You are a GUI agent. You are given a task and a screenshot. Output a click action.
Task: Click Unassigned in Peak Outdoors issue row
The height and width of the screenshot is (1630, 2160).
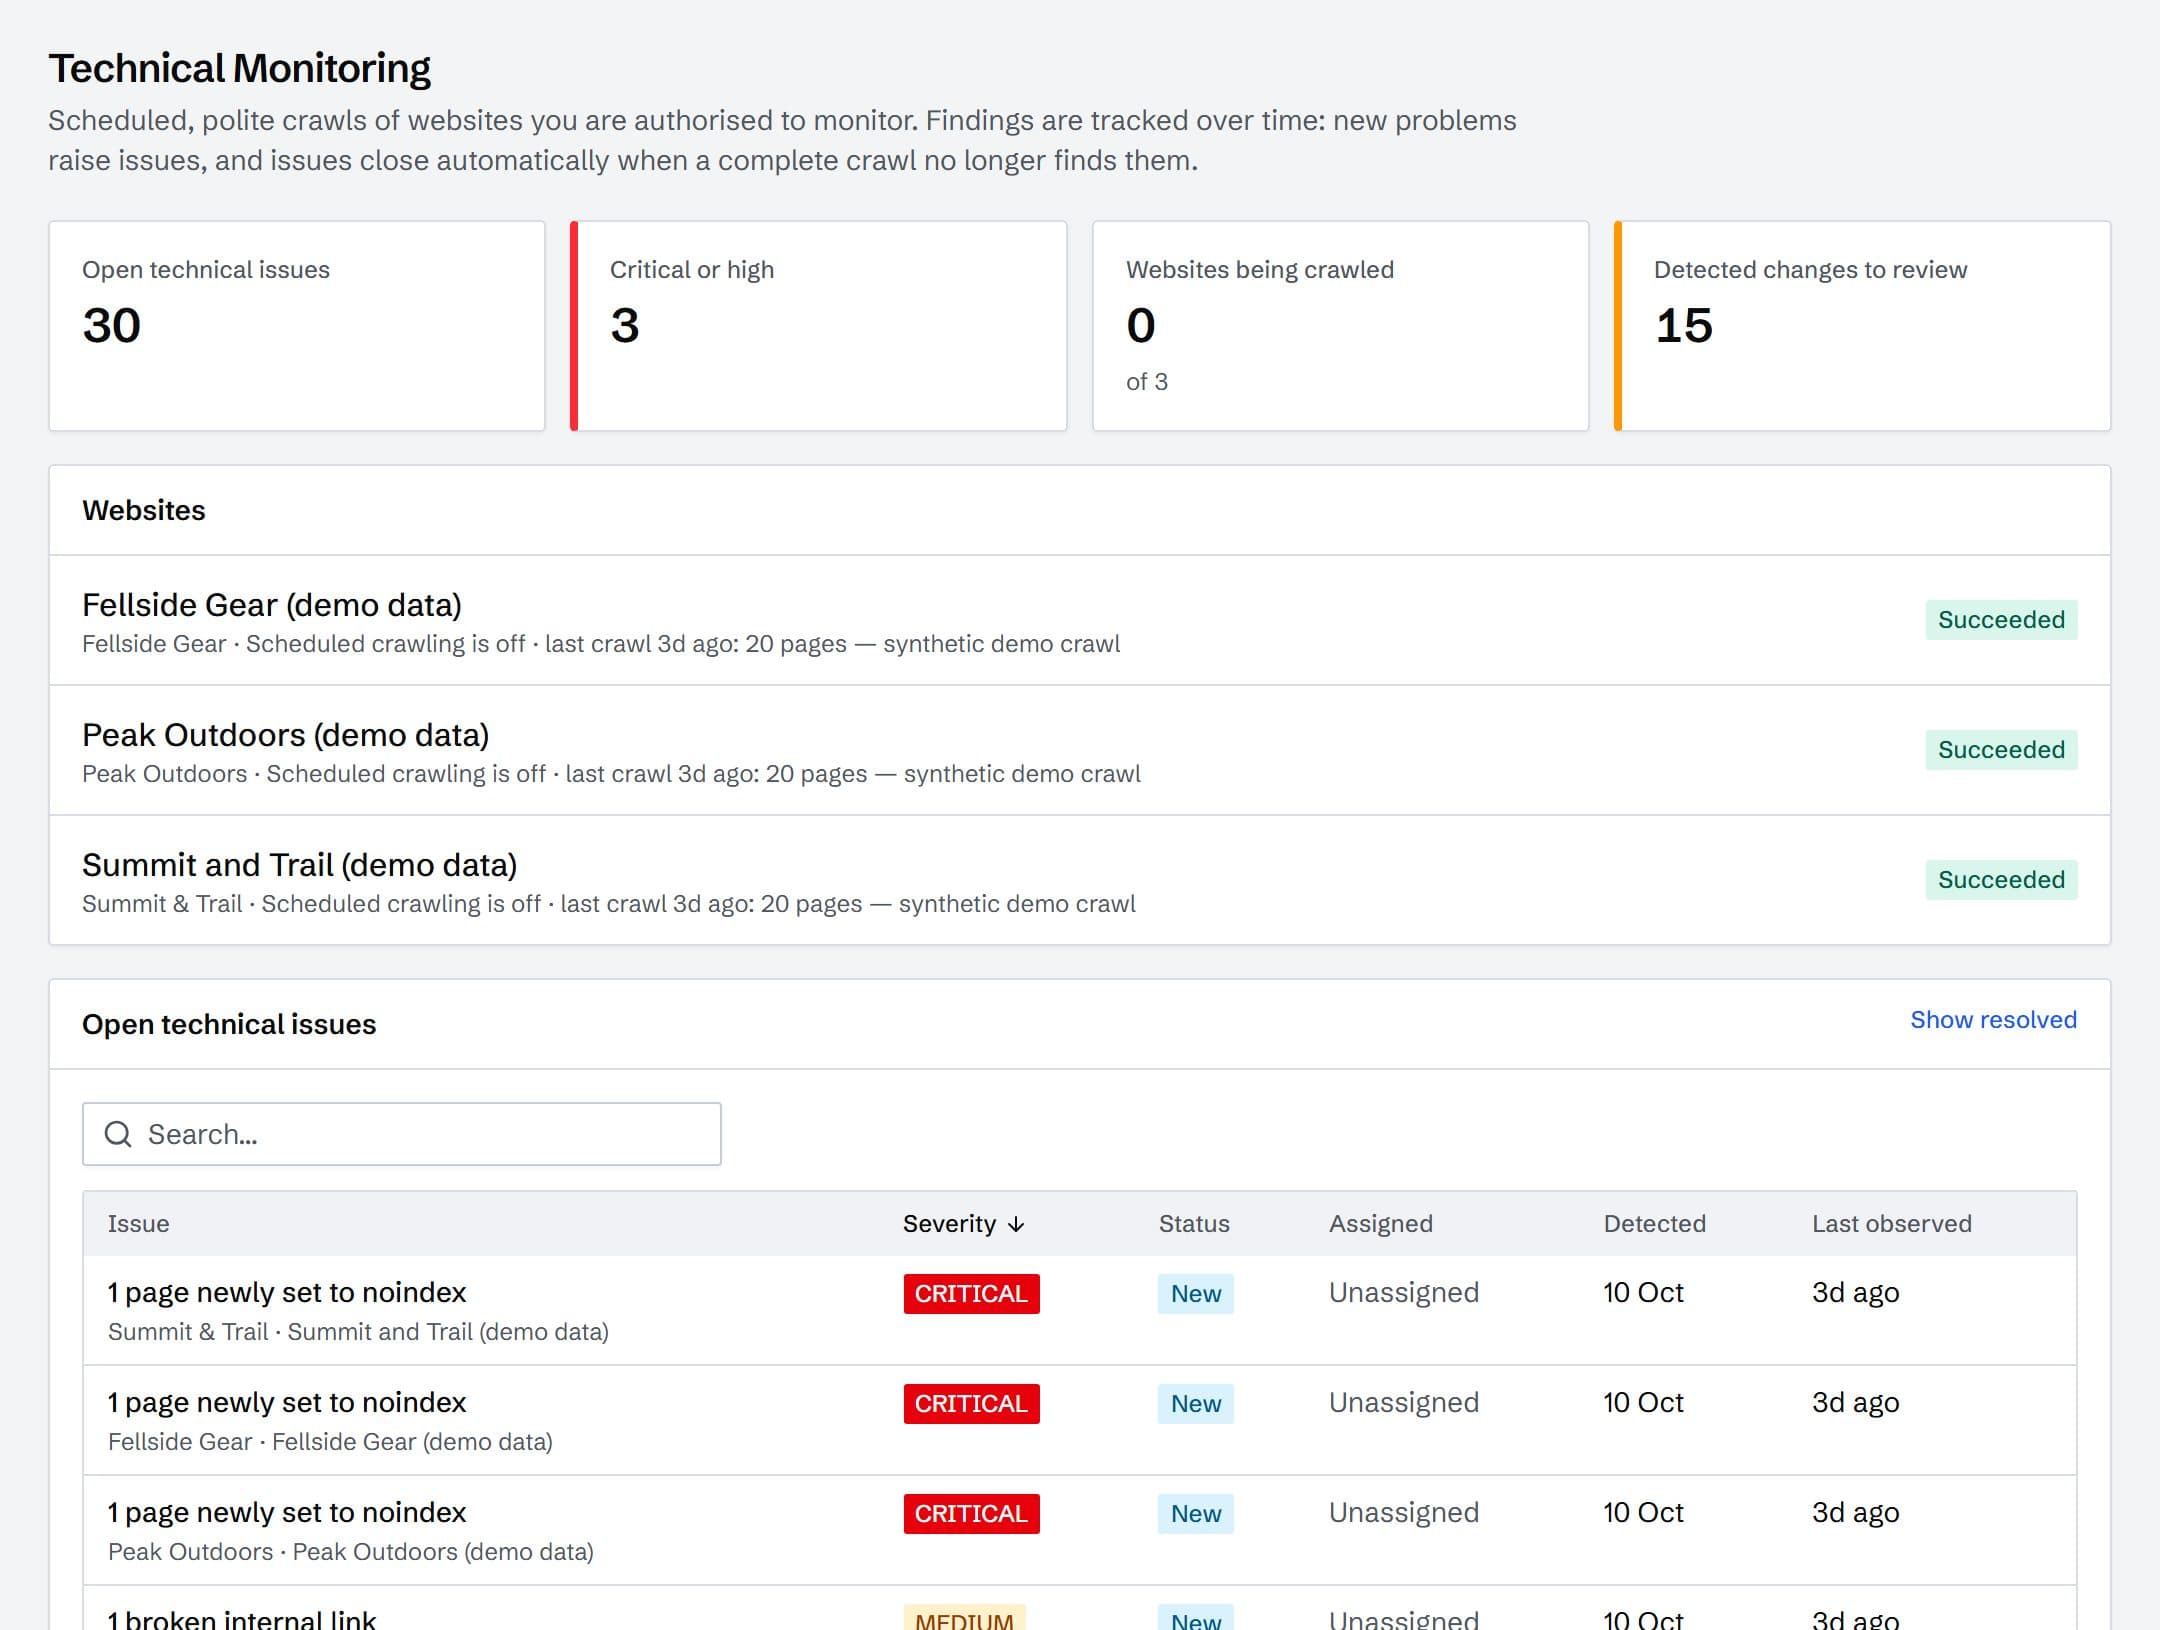1403,1512
